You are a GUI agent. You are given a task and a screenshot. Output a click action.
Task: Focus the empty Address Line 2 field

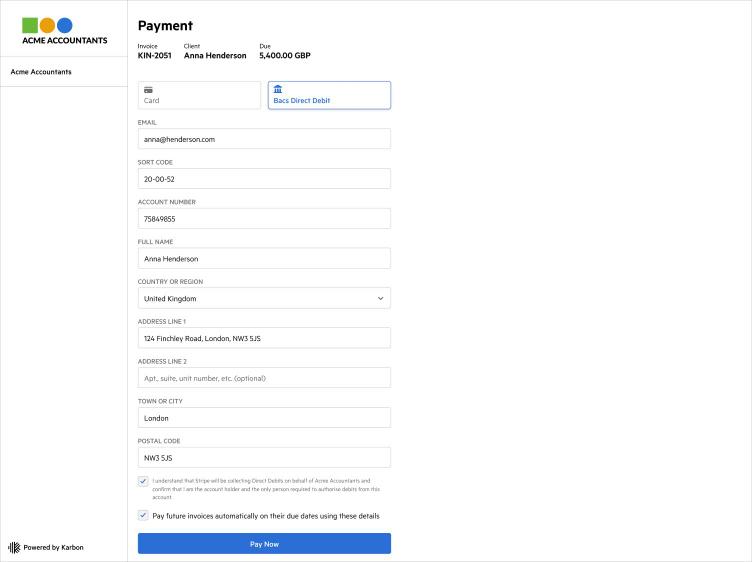[264, 378]
